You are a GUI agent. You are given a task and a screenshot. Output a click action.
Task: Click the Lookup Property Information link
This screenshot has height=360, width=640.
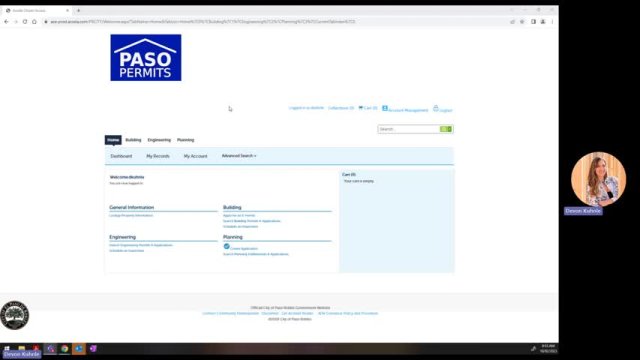click(131, 216)
